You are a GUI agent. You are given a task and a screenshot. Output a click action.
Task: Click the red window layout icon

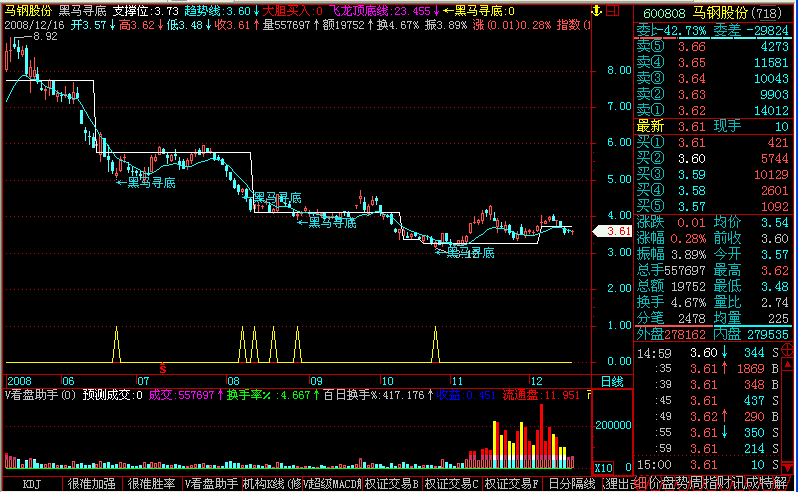tap(613, 10)
